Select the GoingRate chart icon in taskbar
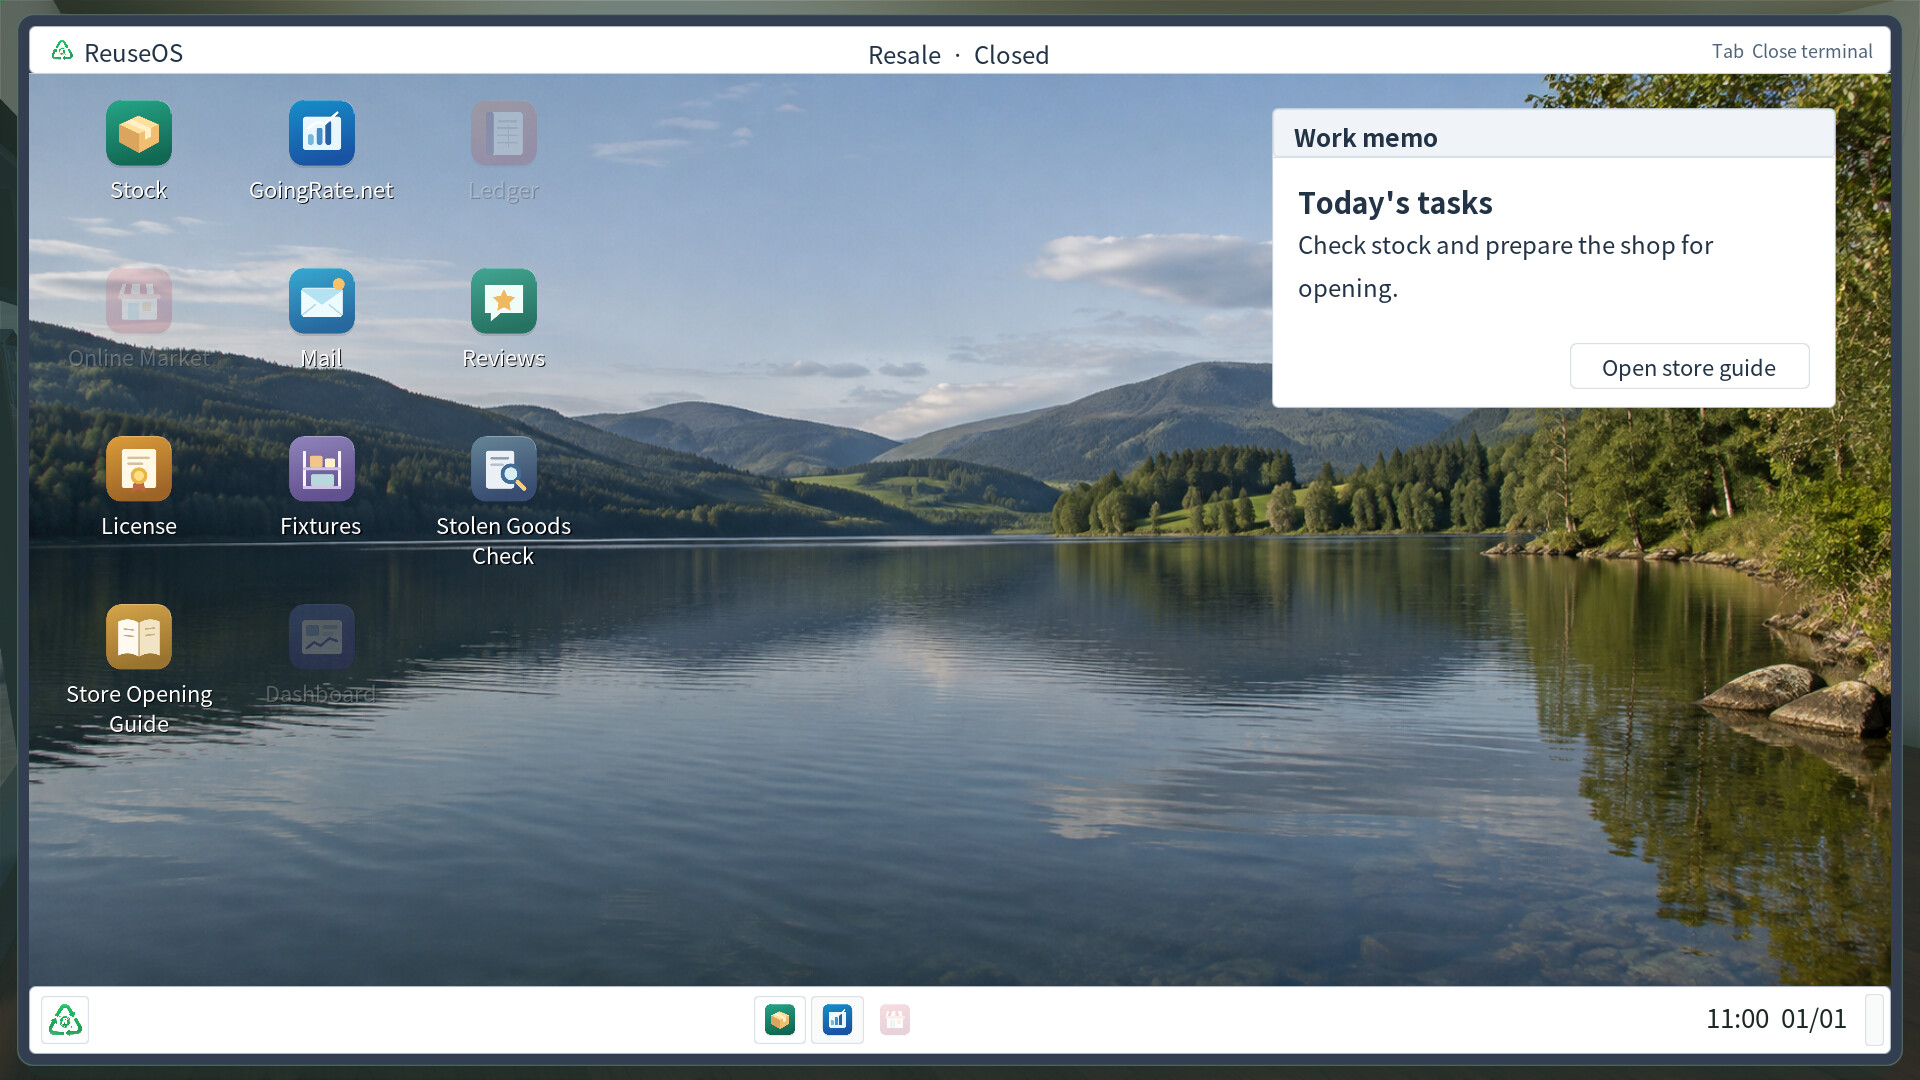 837,1020
